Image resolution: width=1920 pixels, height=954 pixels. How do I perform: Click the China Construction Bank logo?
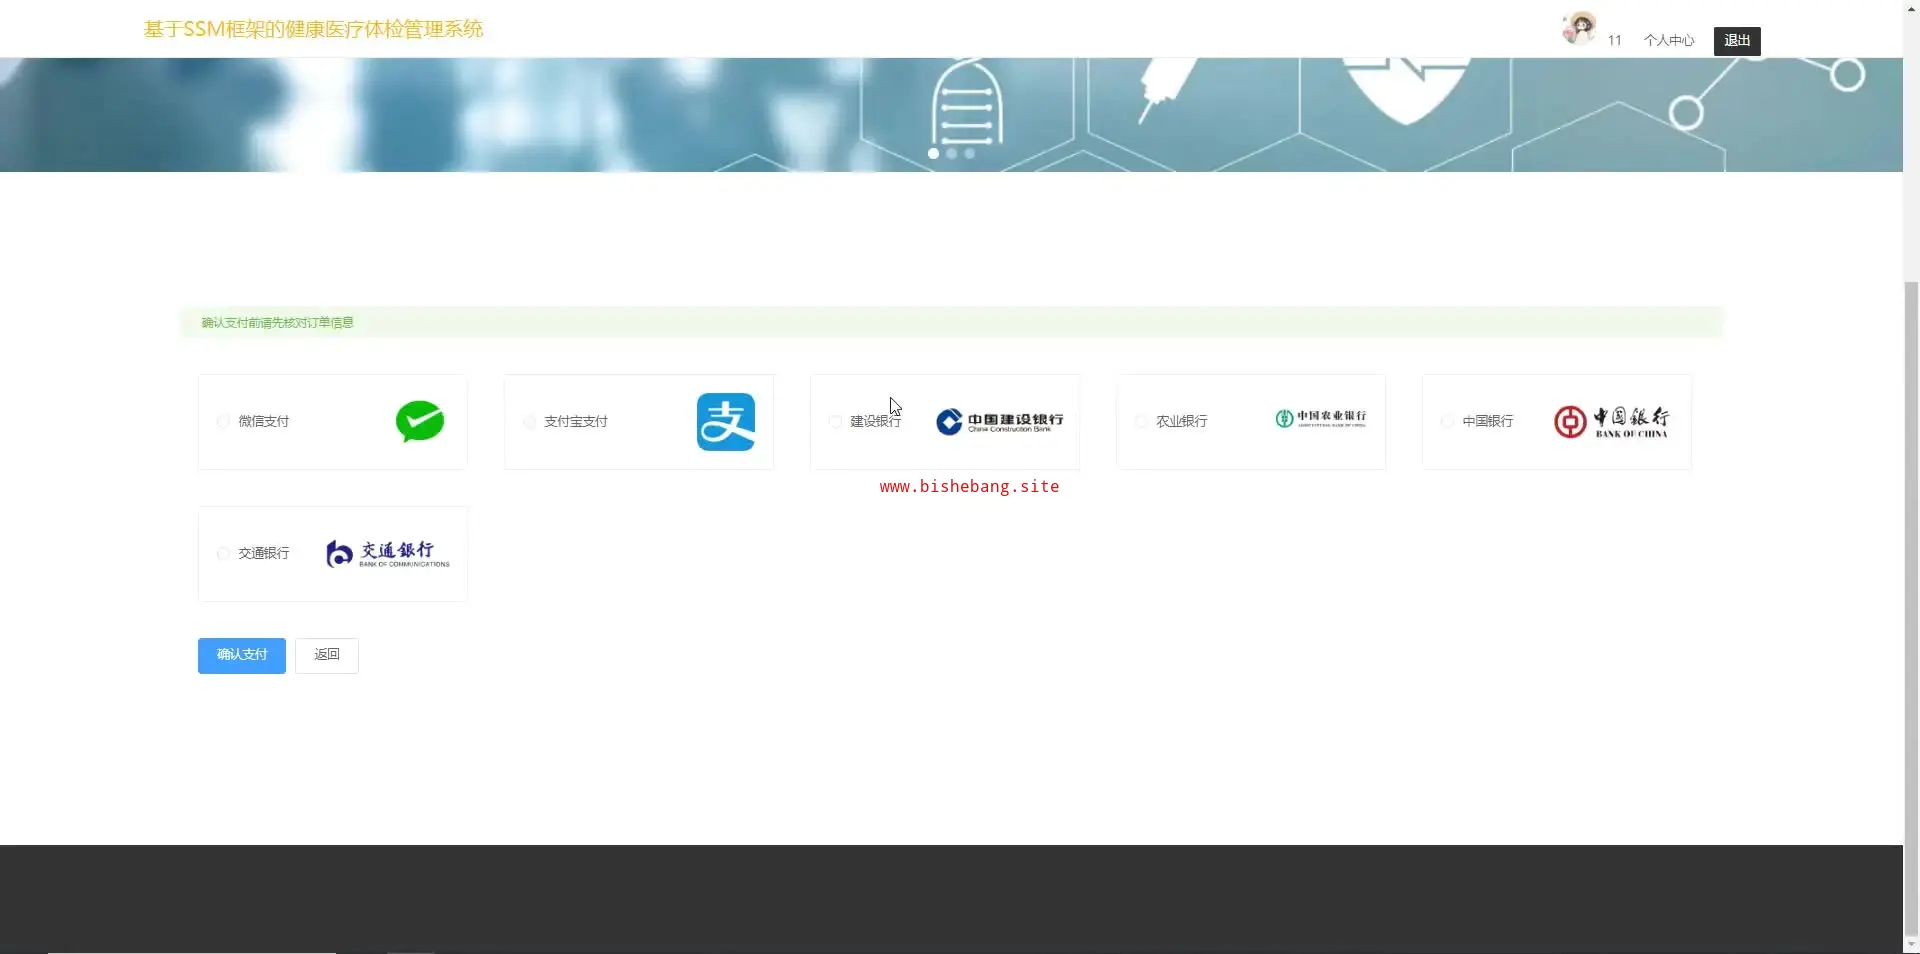pos(999,421)
